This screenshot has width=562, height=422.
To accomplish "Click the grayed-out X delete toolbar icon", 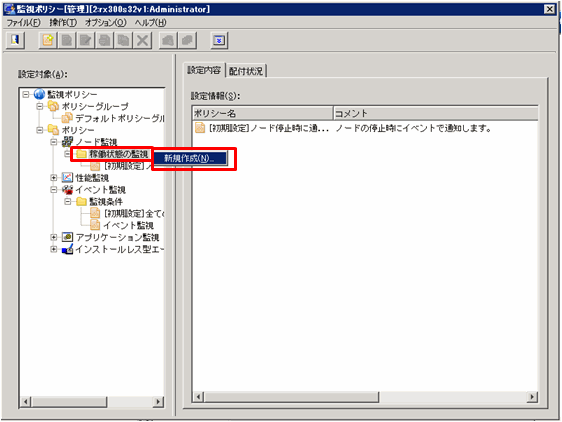I will coord(142,40).
